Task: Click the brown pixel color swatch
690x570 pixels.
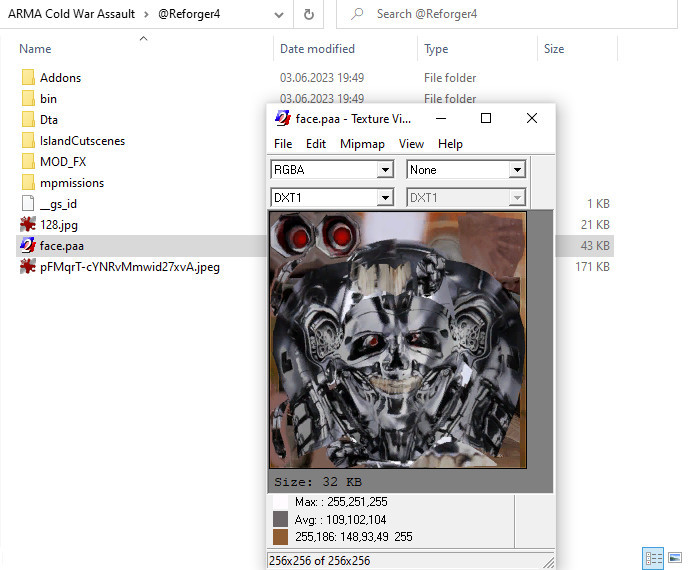Action: tap(280, 537)
